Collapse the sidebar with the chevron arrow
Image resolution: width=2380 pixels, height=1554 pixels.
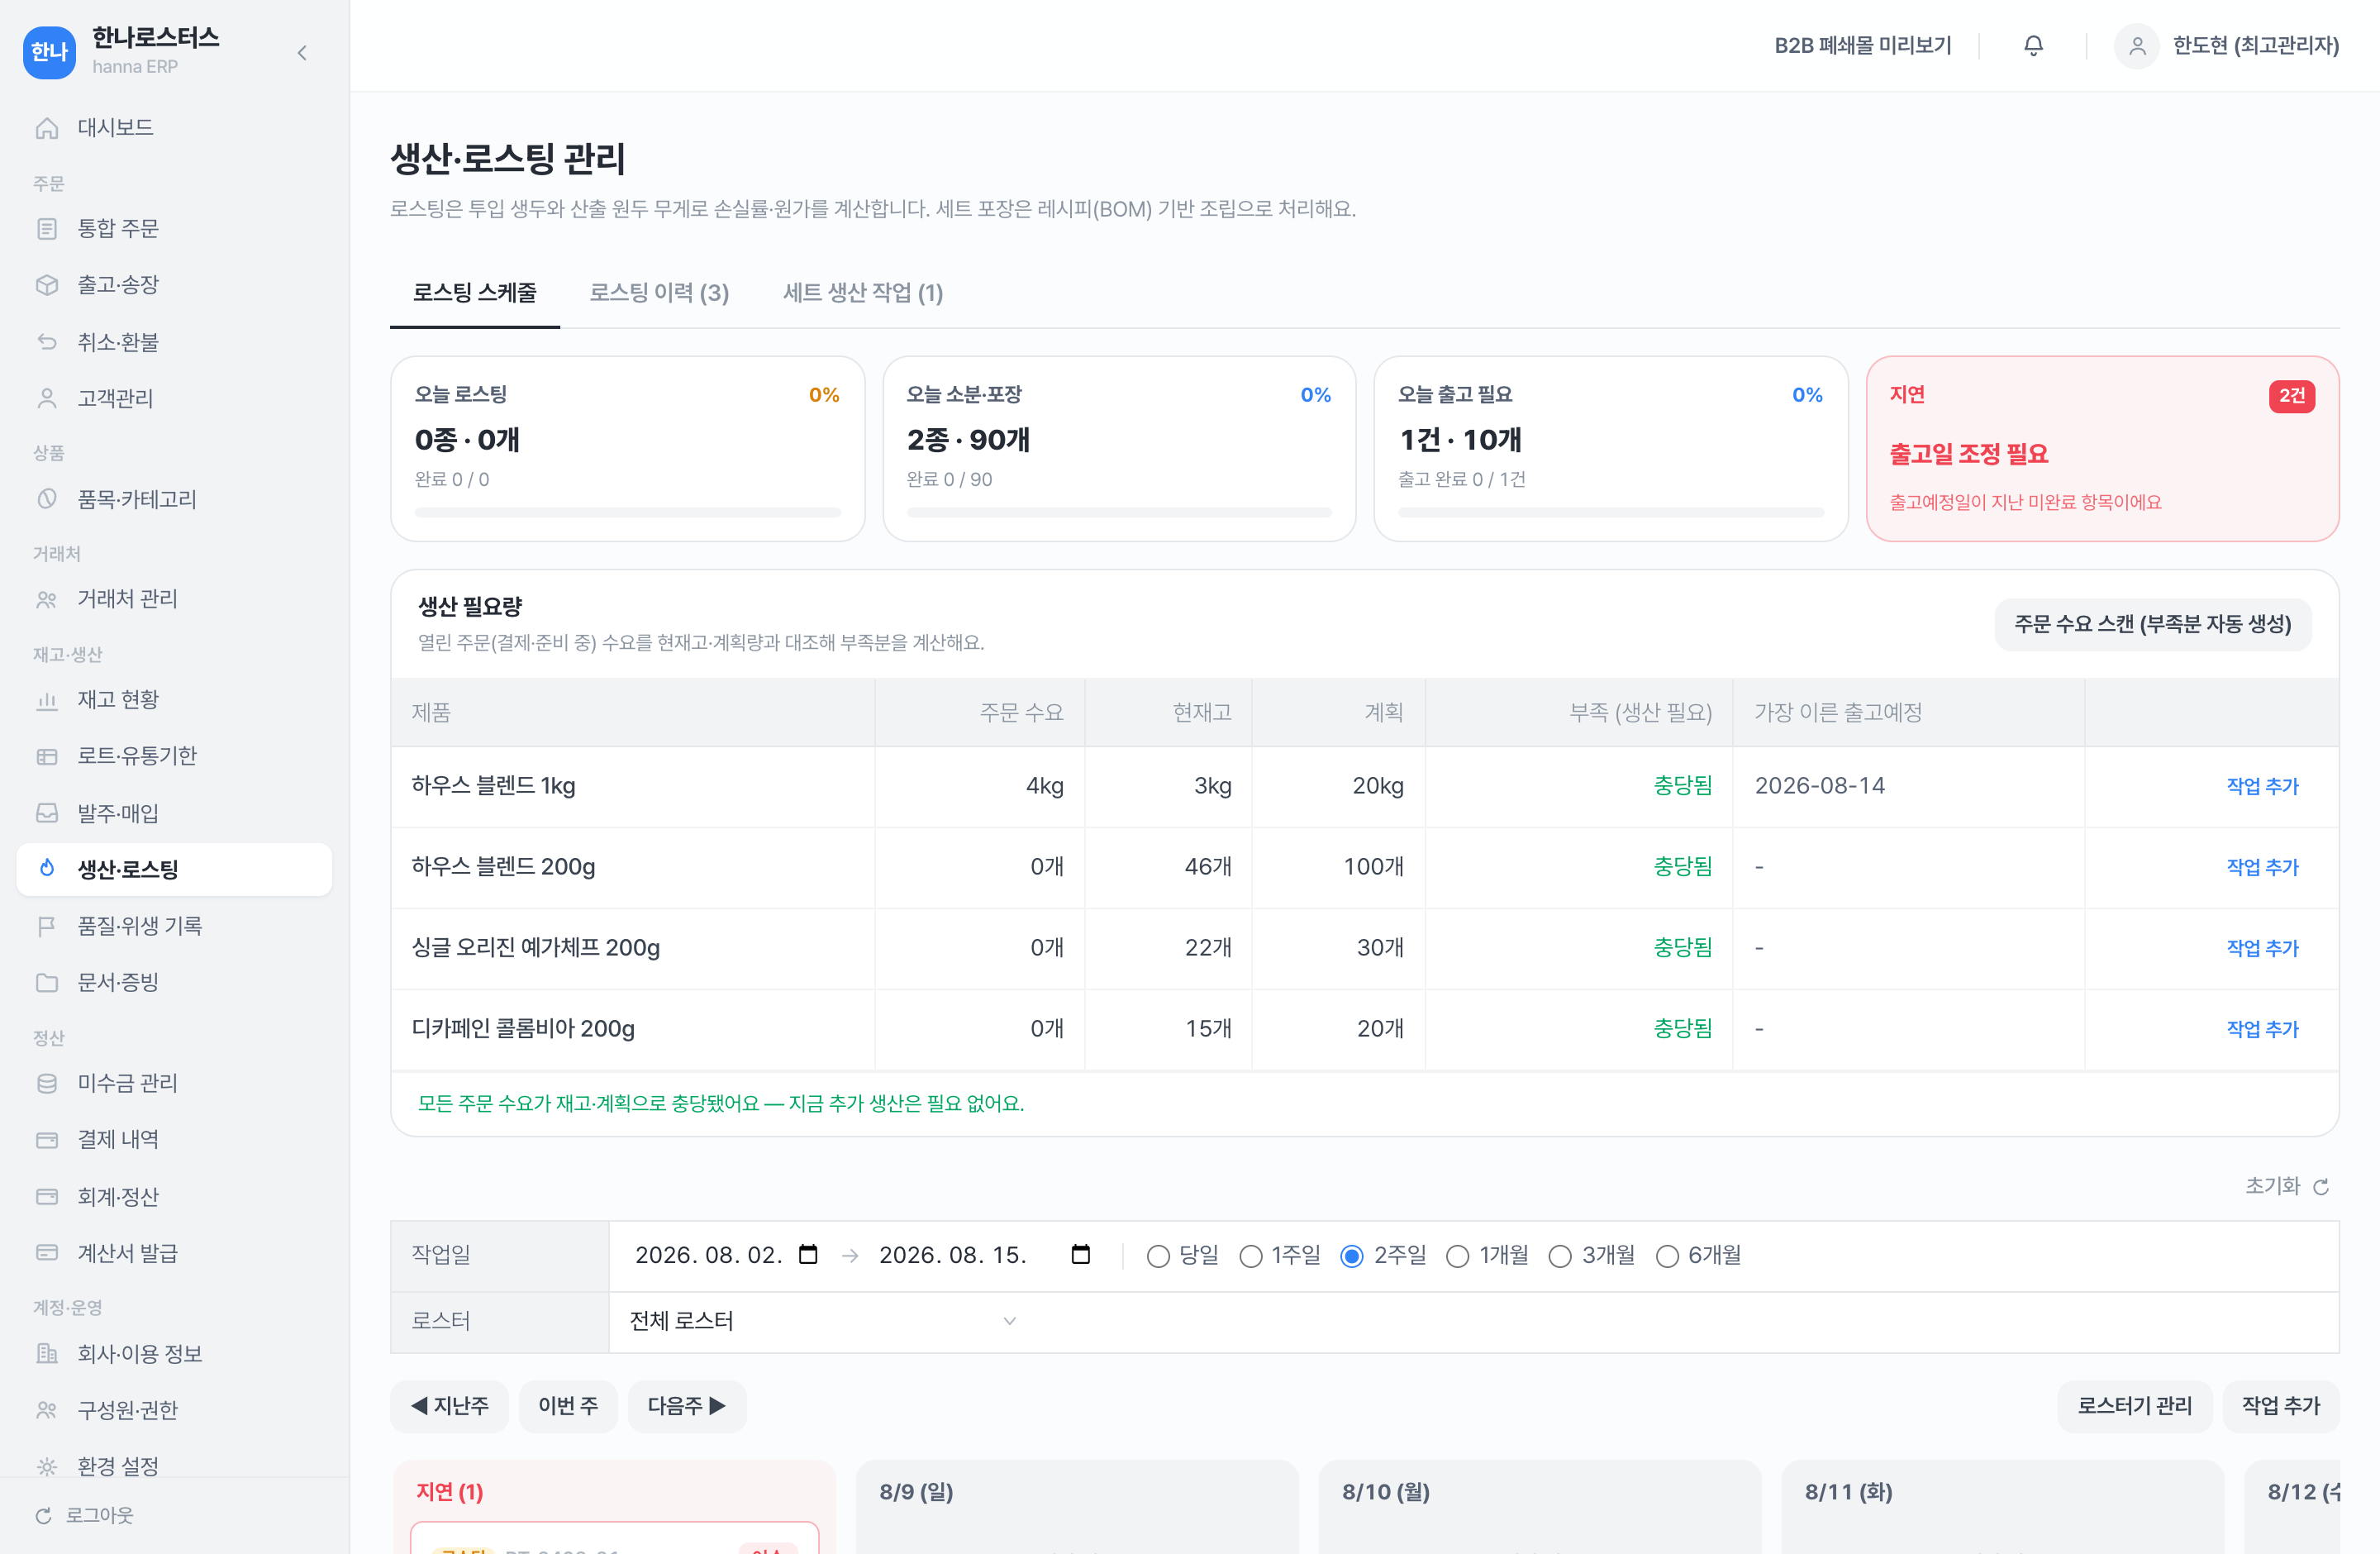pos(302,52)
